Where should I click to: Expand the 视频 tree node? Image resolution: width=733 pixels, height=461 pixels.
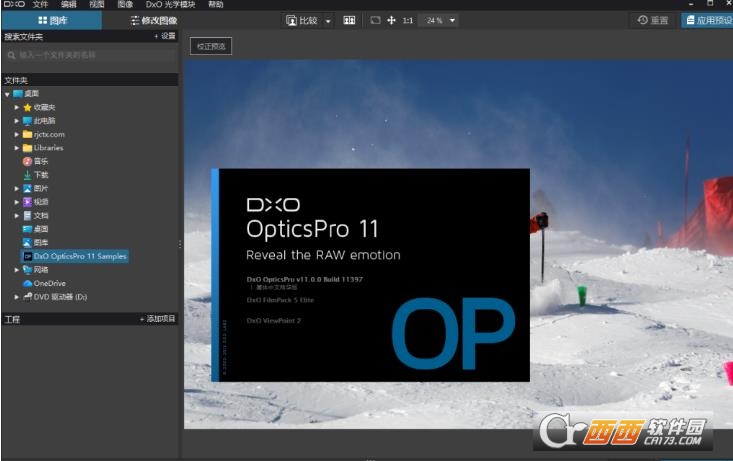16,202
